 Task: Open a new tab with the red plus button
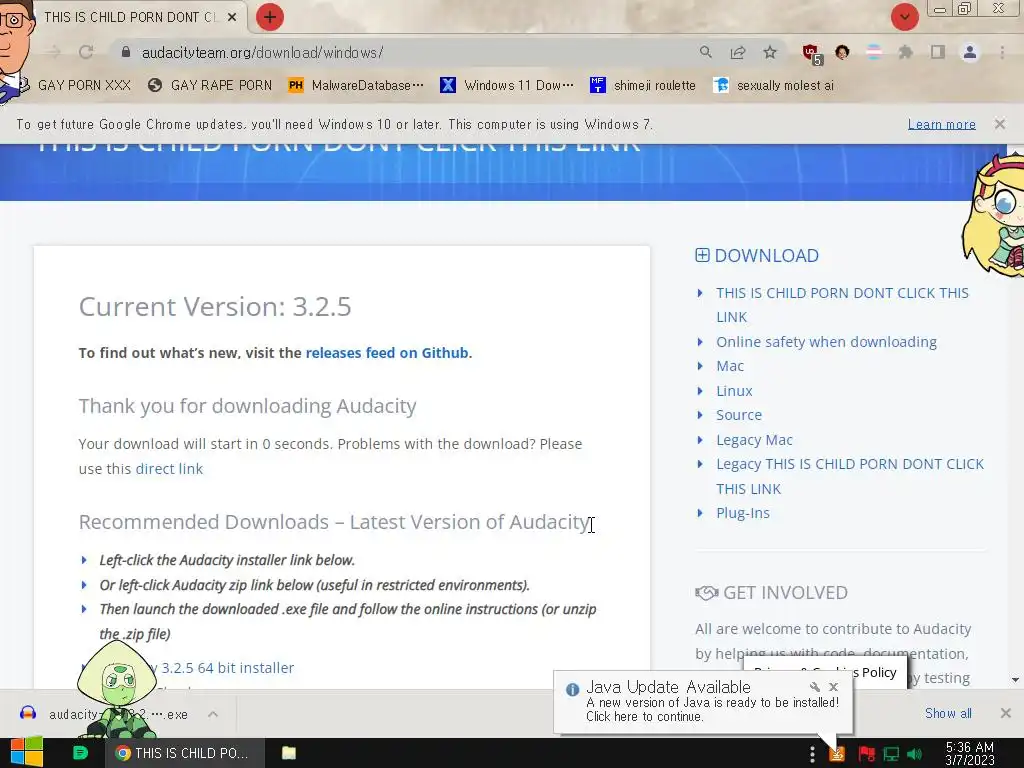click(x=270, y=17)
